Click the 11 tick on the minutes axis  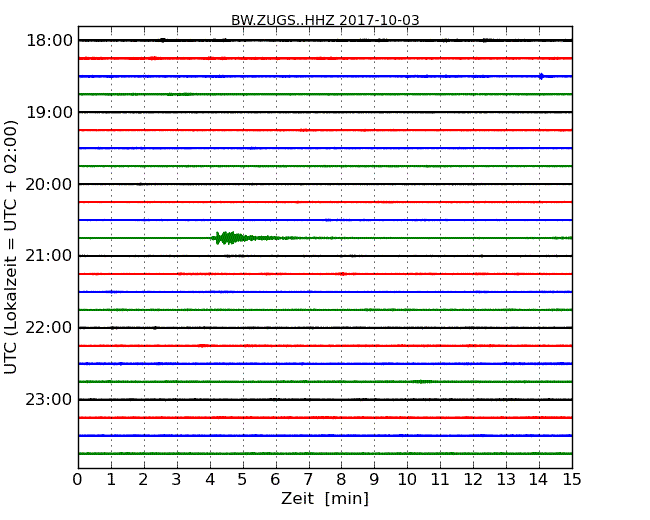tap(440, 480)
